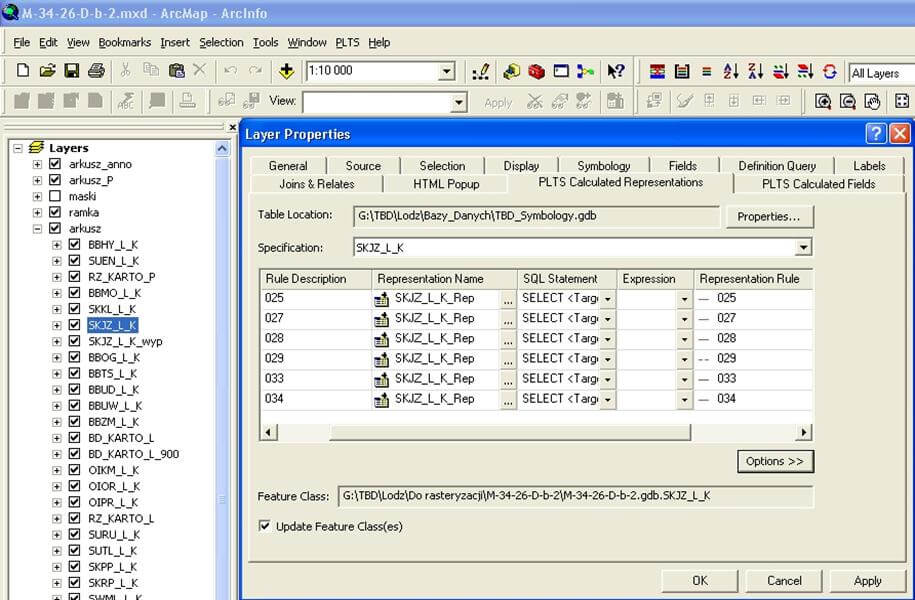Collapse the arkusz group layer

37,229
